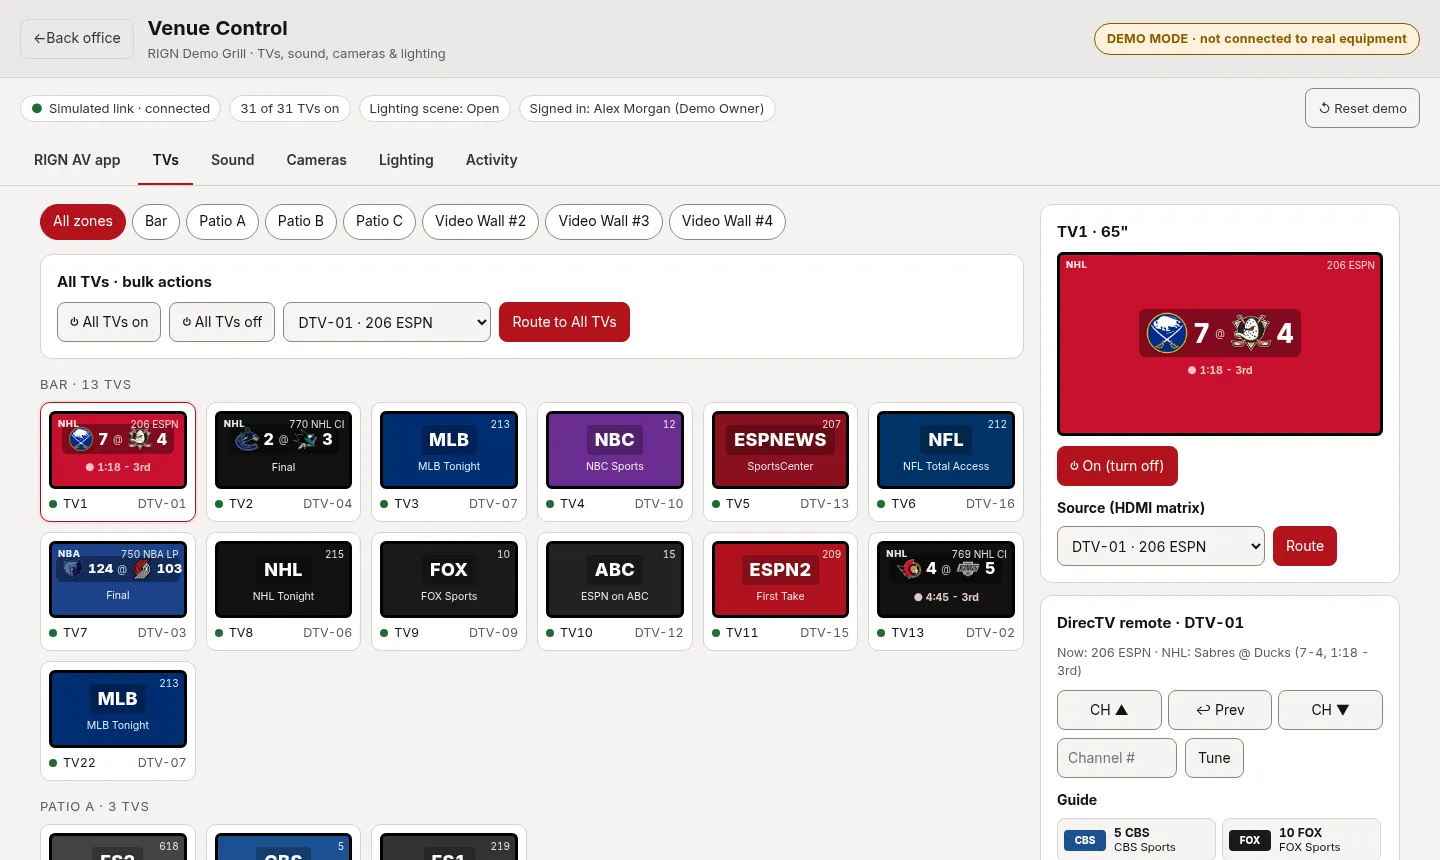Screen dimensions: 1440x860
Task: Filter to Video Wall #2
Action: [x=480, y=221]
